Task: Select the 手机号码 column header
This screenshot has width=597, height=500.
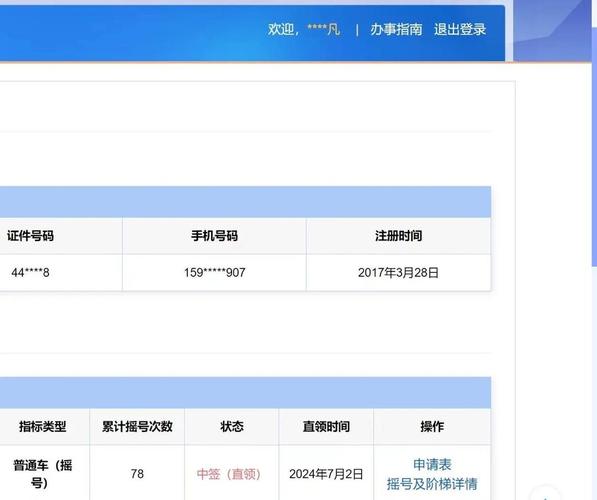Action: (214, 236)
